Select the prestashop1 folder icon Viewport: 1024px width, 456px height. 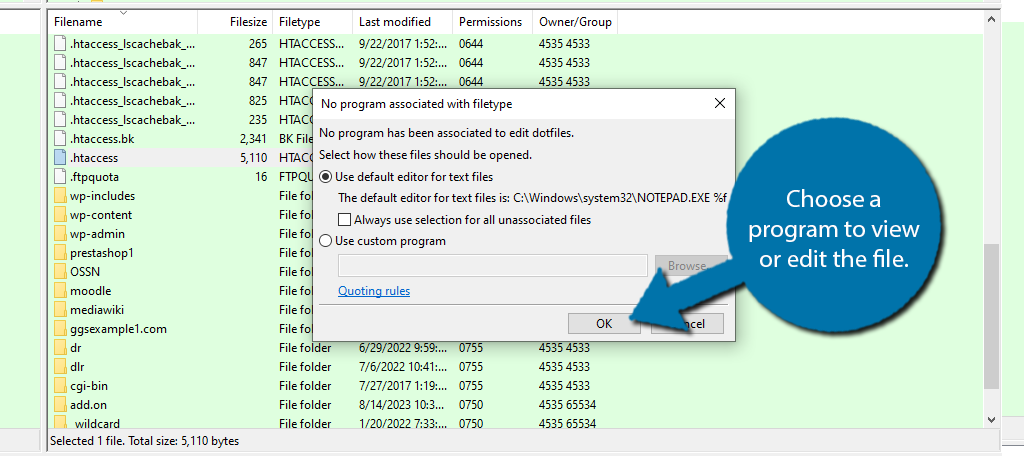click(59, 253)
